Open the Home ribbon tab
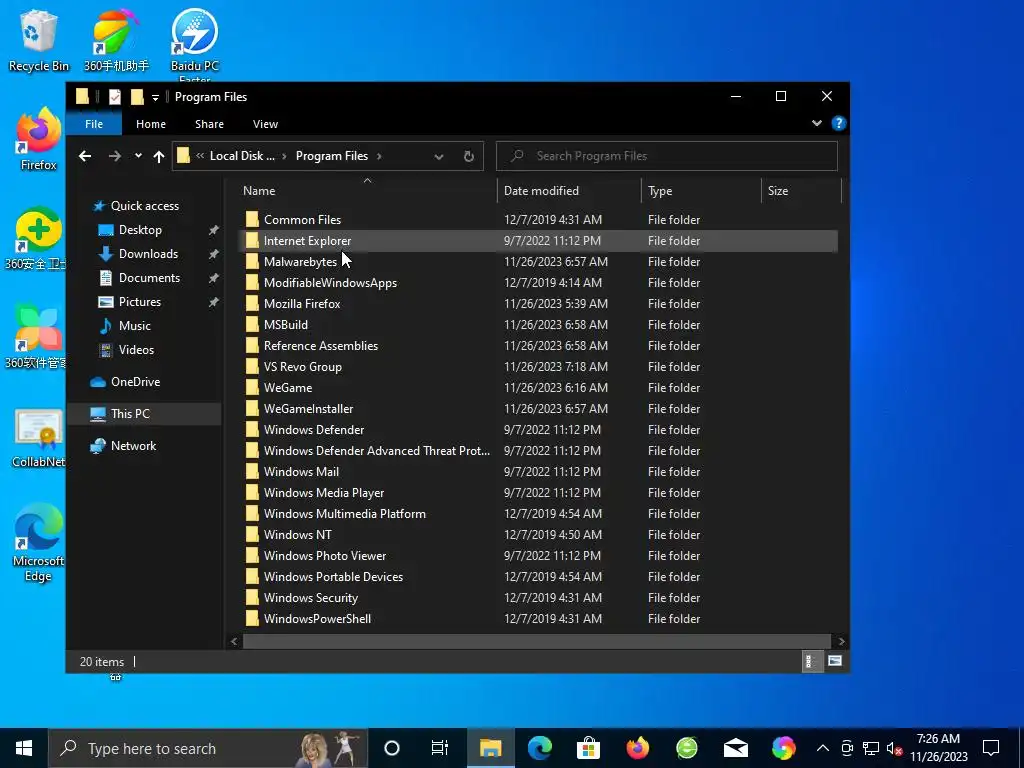 [151, 124]
